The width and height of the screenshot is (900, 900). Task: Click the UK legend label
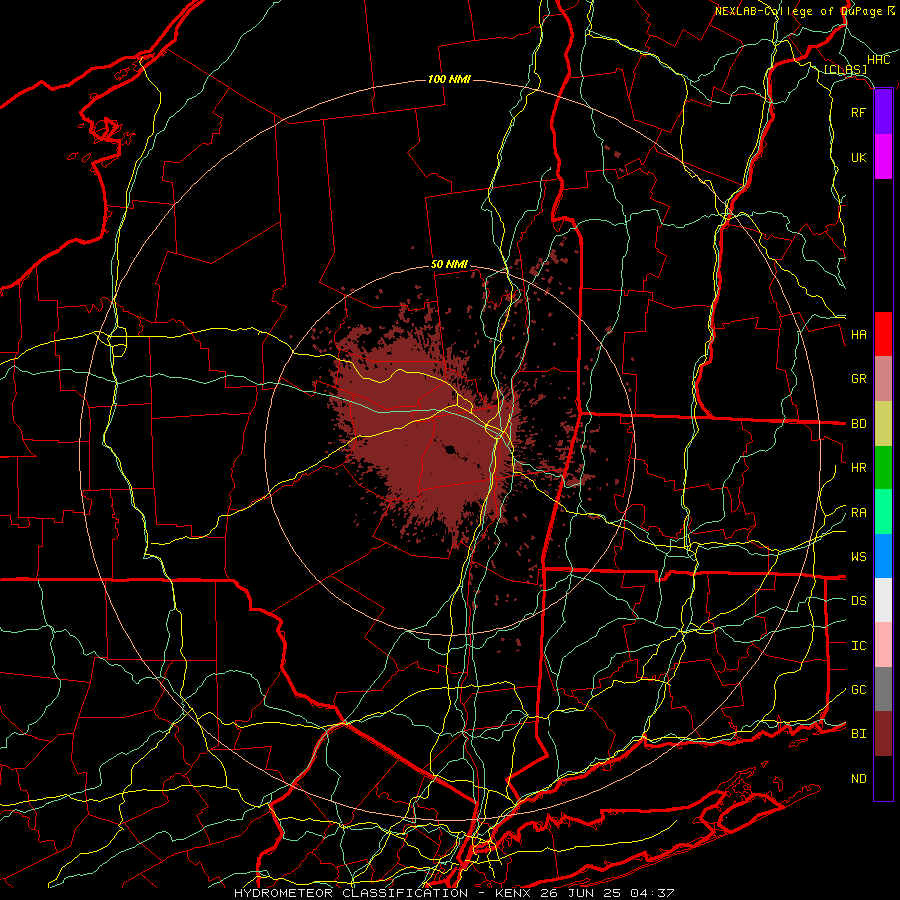point(858,157)
